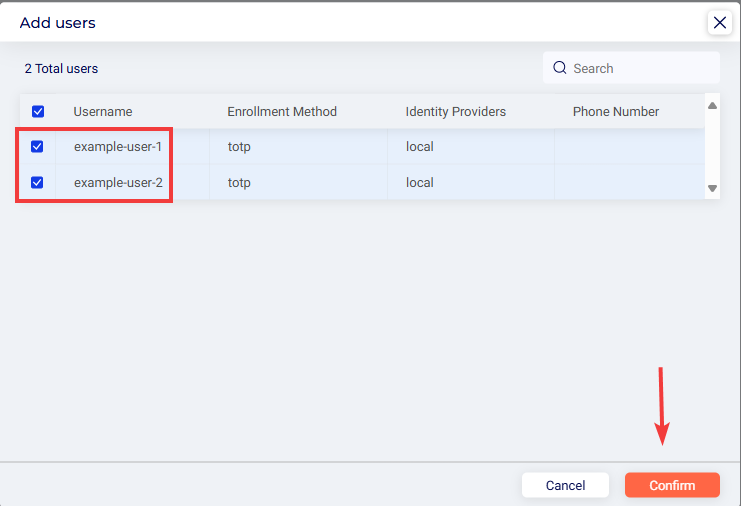The image size is (741, 506).
Task: Click totp in the example-user-1 row
Action: tap(239, 147)
